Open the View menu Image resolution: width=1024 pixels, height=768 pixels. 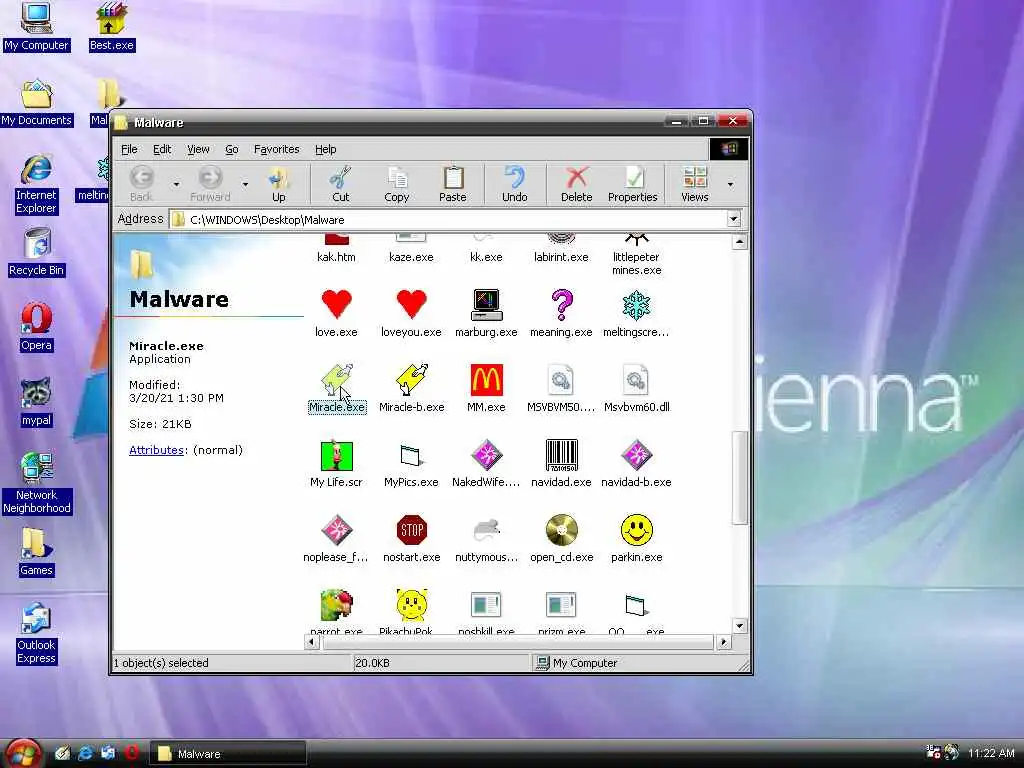[x=198, y=149]
